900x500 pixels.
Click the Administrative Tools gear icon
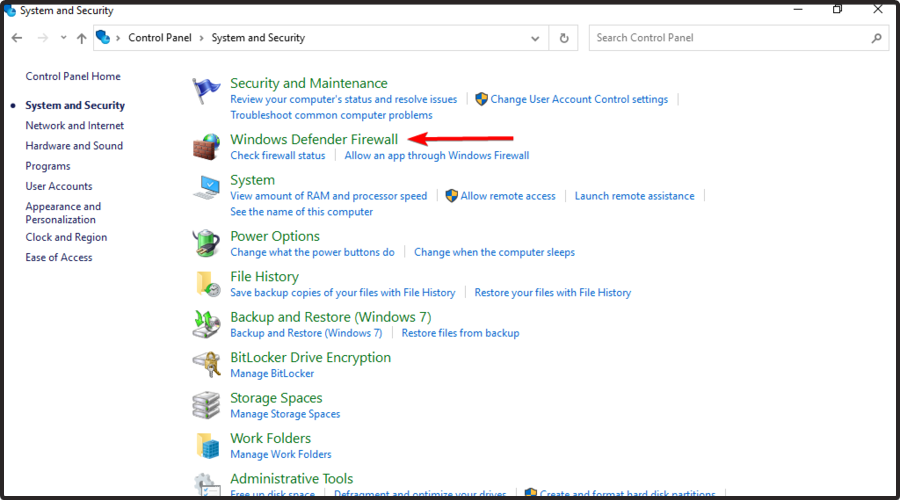point(206,485)
